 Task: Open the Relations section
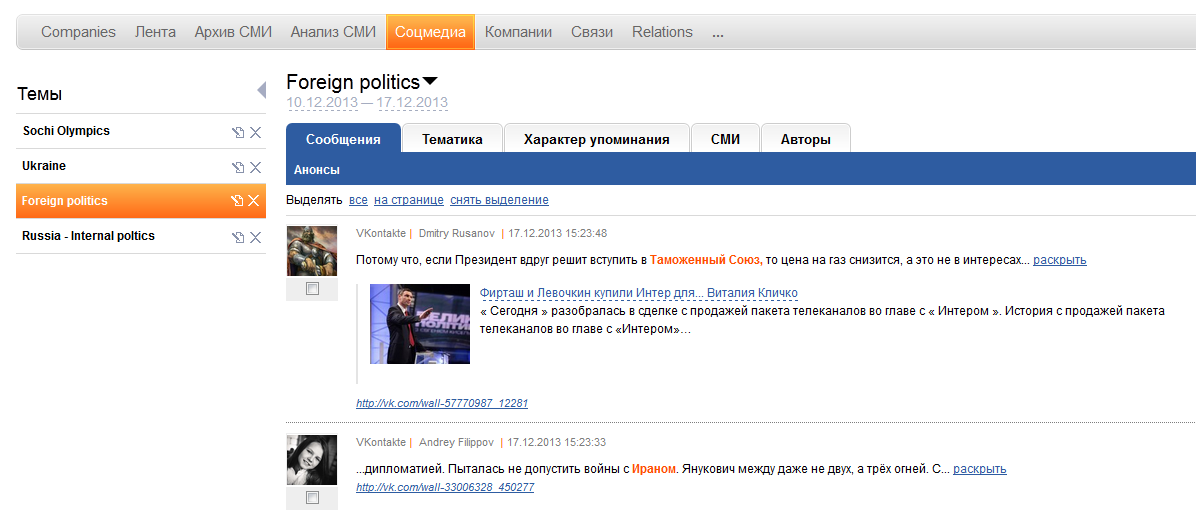[663, 32]
